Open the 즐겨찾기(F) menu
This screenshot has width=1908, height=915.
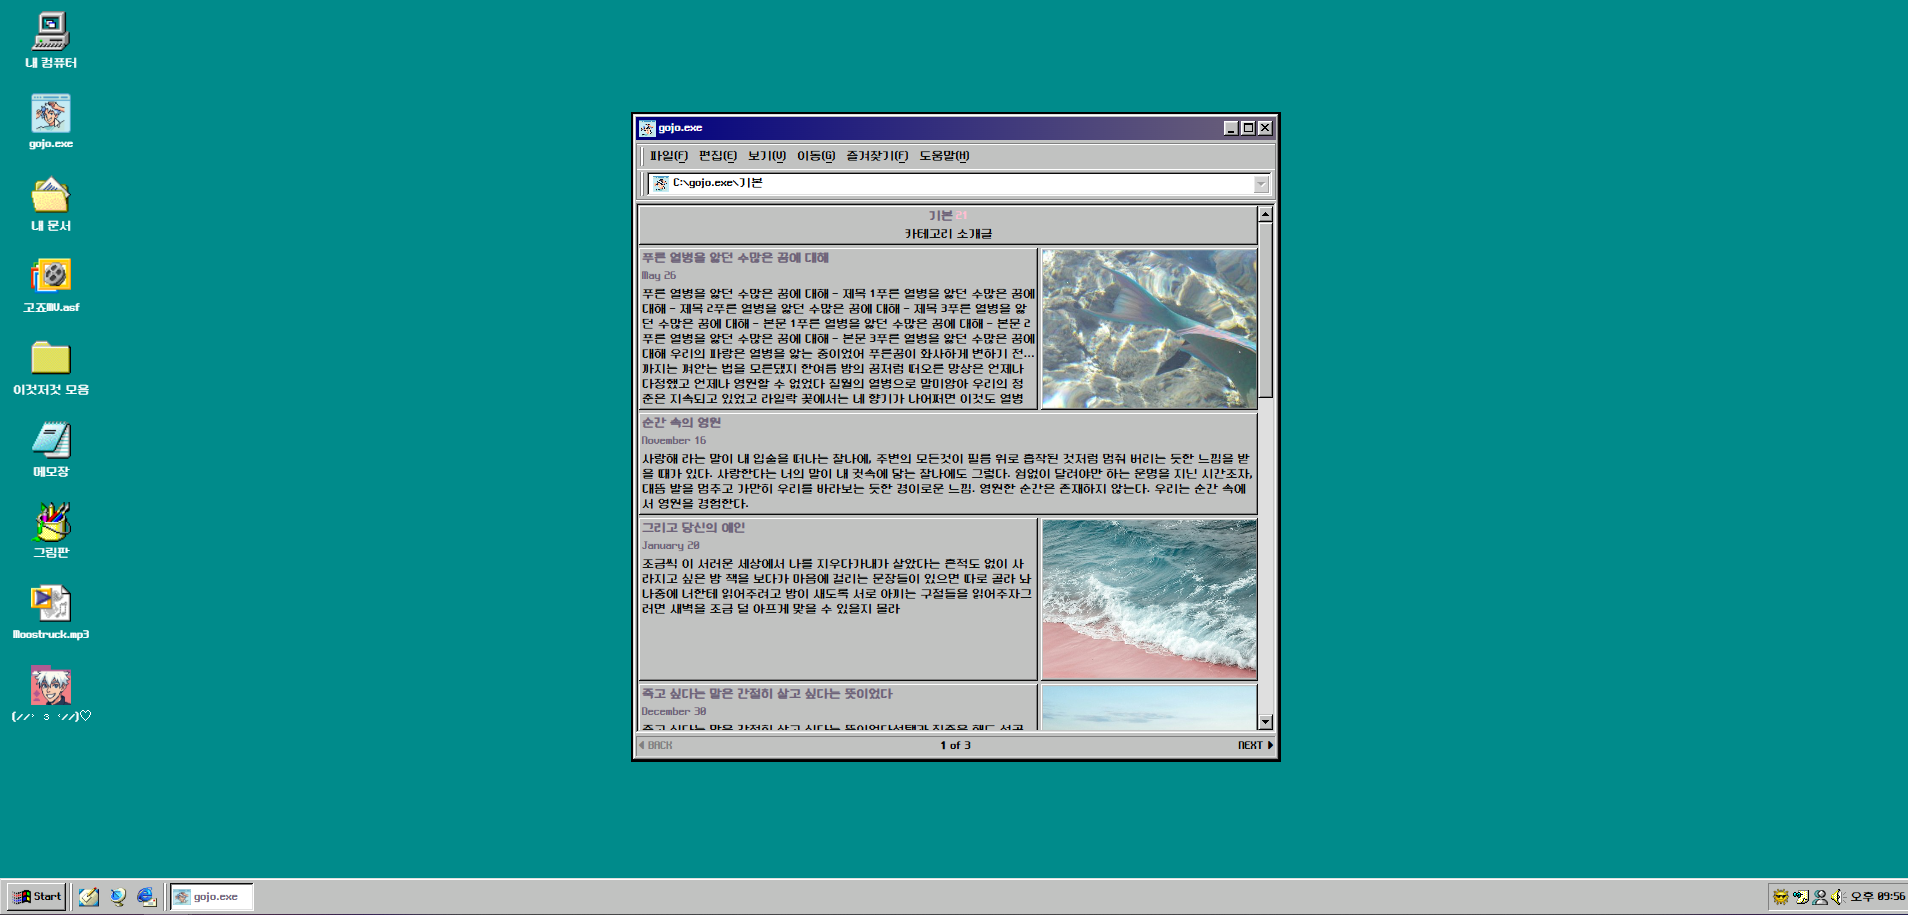pos(877,156)
